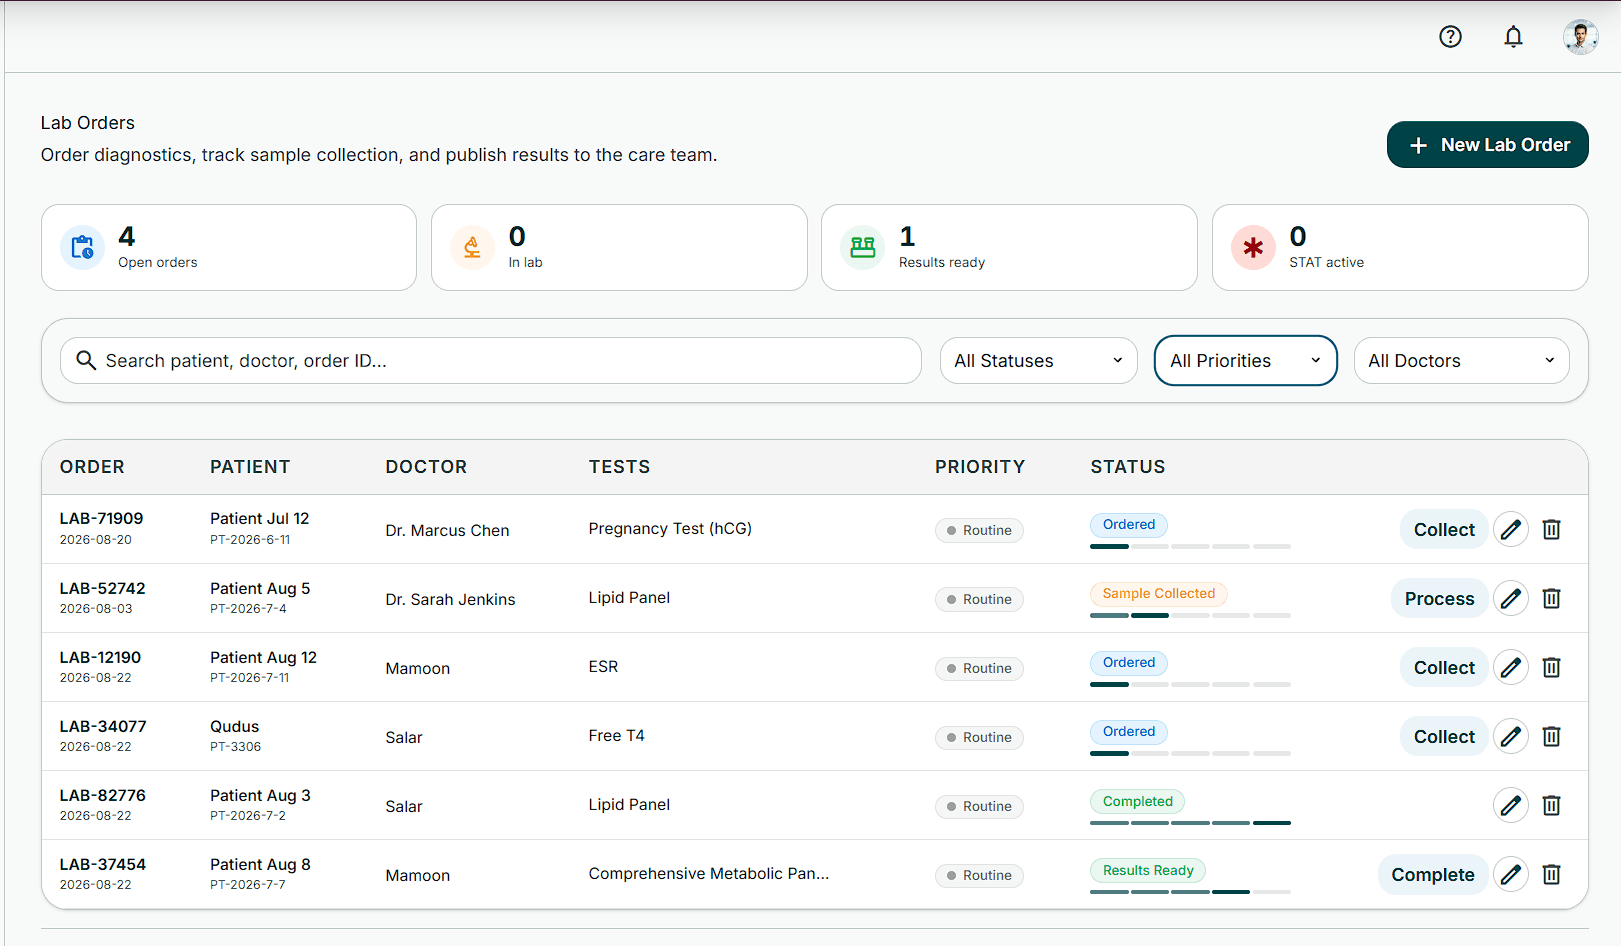Viewport: 1621px width, 946px height.
Task: Edit order LAB-37454 with pencil icon
Action: [x=1511, y=874]
